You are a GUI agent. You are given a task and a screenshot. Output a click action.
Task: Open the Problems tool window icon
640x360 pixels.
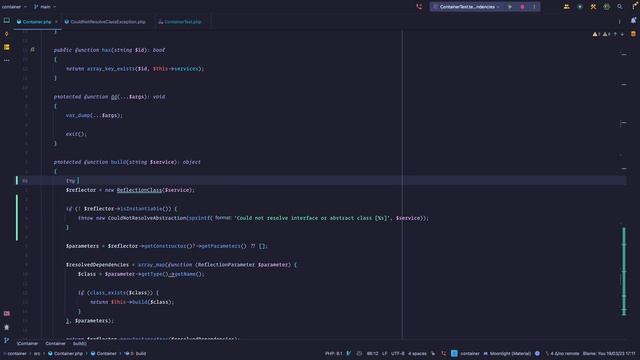coord(7,327)
